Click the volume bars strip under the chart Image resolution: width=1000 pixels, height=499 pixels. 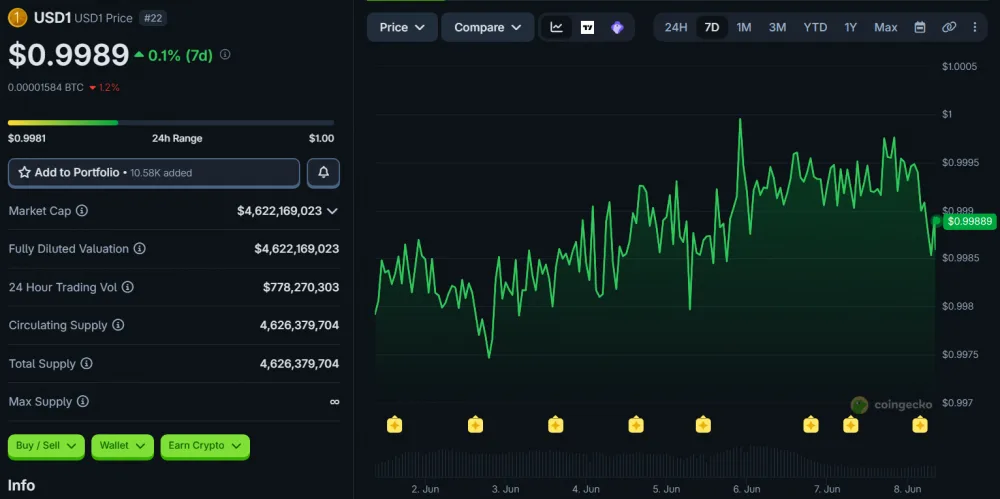[656, 463]
